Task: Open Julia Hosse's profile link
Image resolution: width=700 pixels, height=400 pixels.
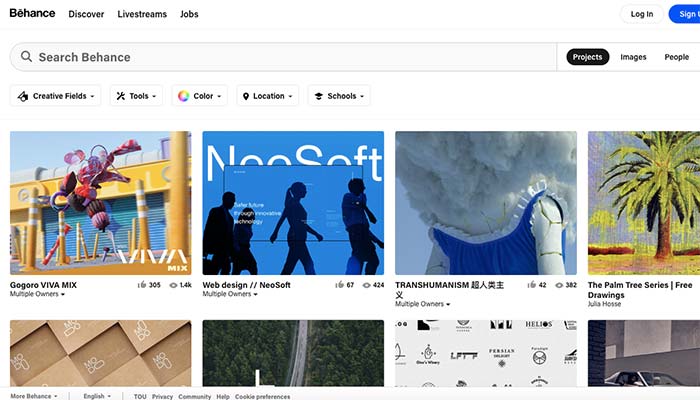Action: pos(604,304)
